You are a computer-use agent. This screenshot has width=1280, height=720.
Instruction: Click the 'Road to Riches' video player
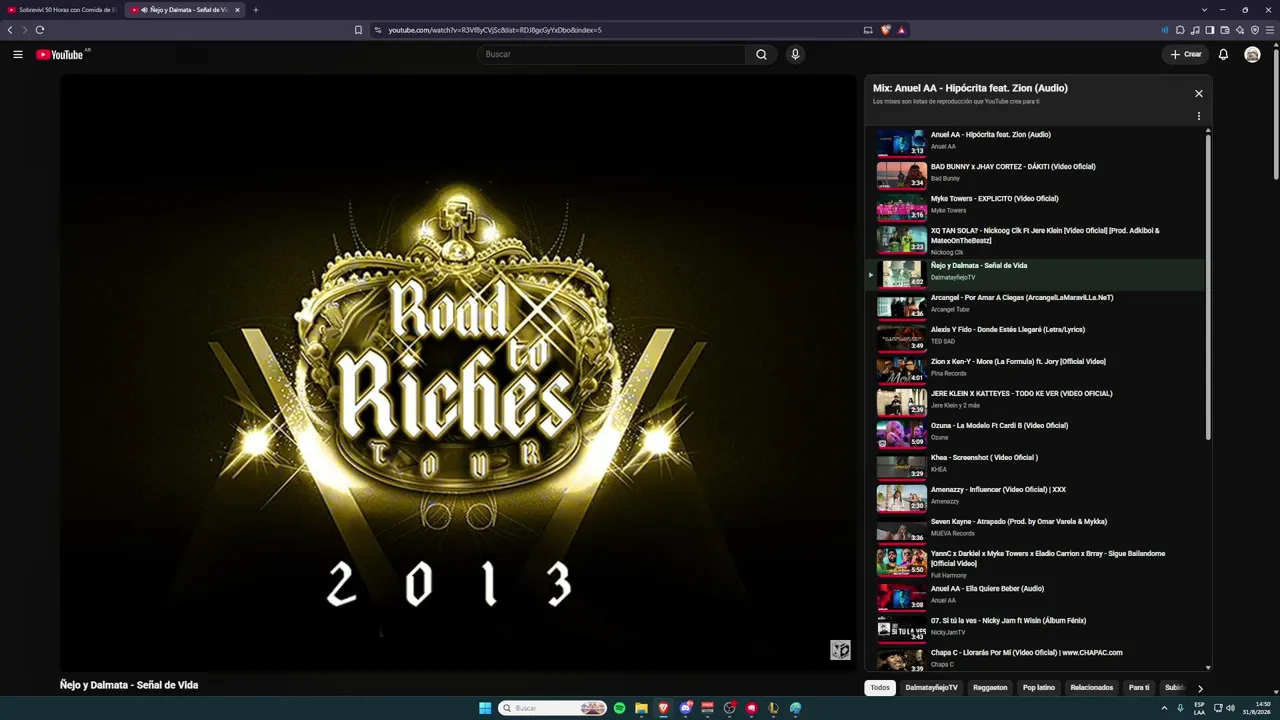pyautogui.click(x=458, y=373)
